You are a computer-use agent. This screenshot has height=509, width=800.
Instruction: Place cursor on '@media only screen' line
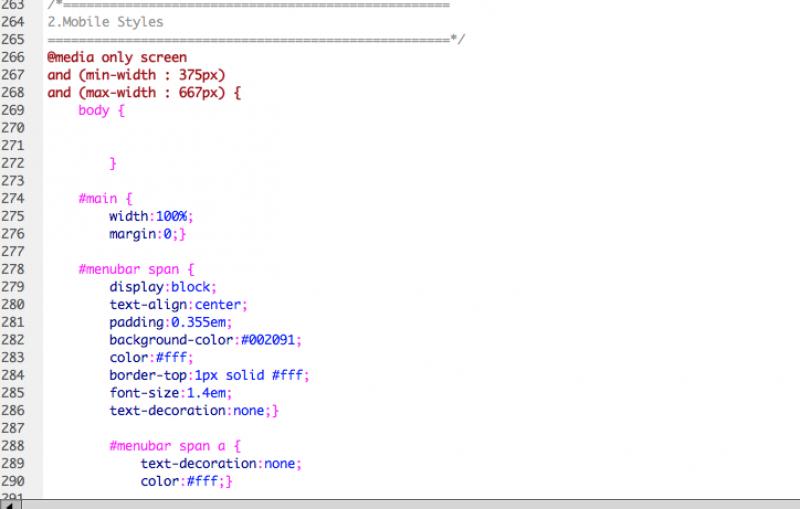(116, 57)
